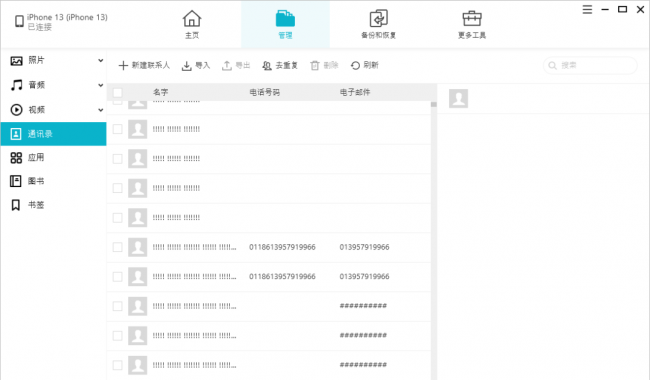Click the 导入 import button
Viewport: 650px width, 380px height.
click(196, 65)
